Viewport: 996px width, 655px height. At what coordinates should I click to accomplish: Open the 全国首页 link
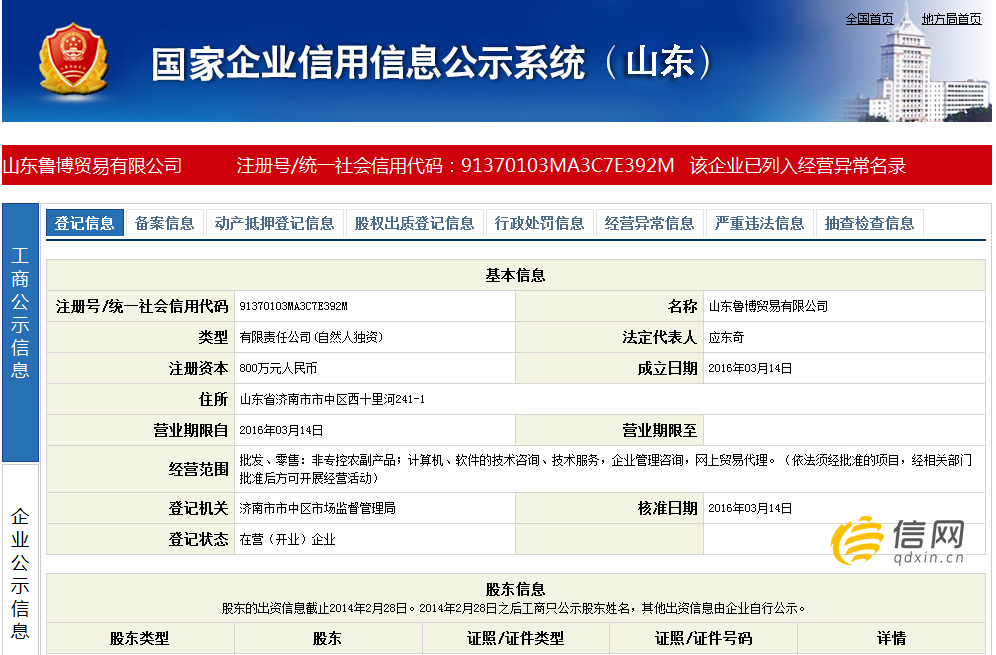[x=869, y=19]
